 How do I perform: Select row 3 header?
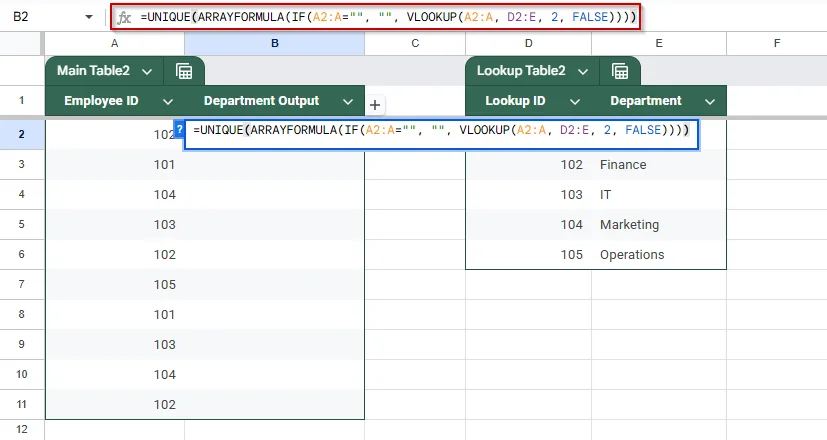click(22, 164)
